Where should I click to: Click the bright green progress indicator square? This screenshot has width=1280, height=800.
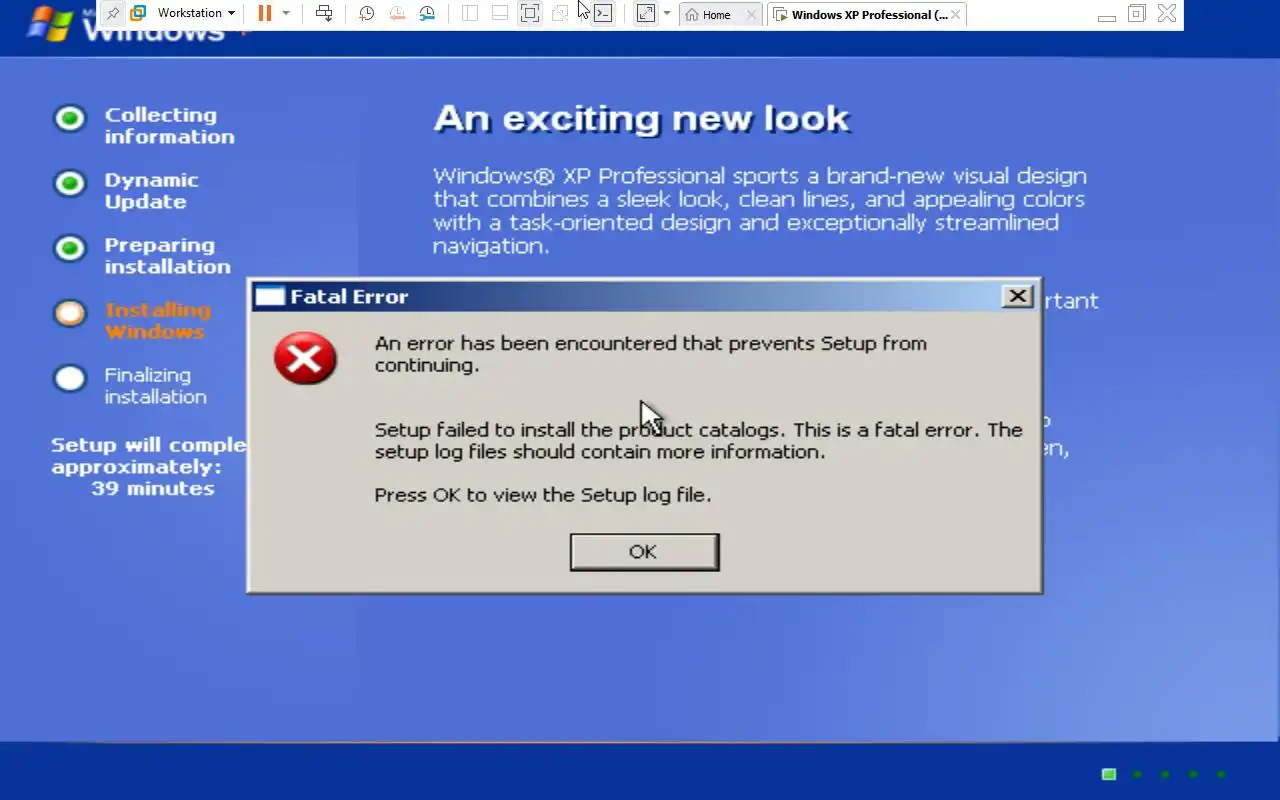[x=1108, y=774]
